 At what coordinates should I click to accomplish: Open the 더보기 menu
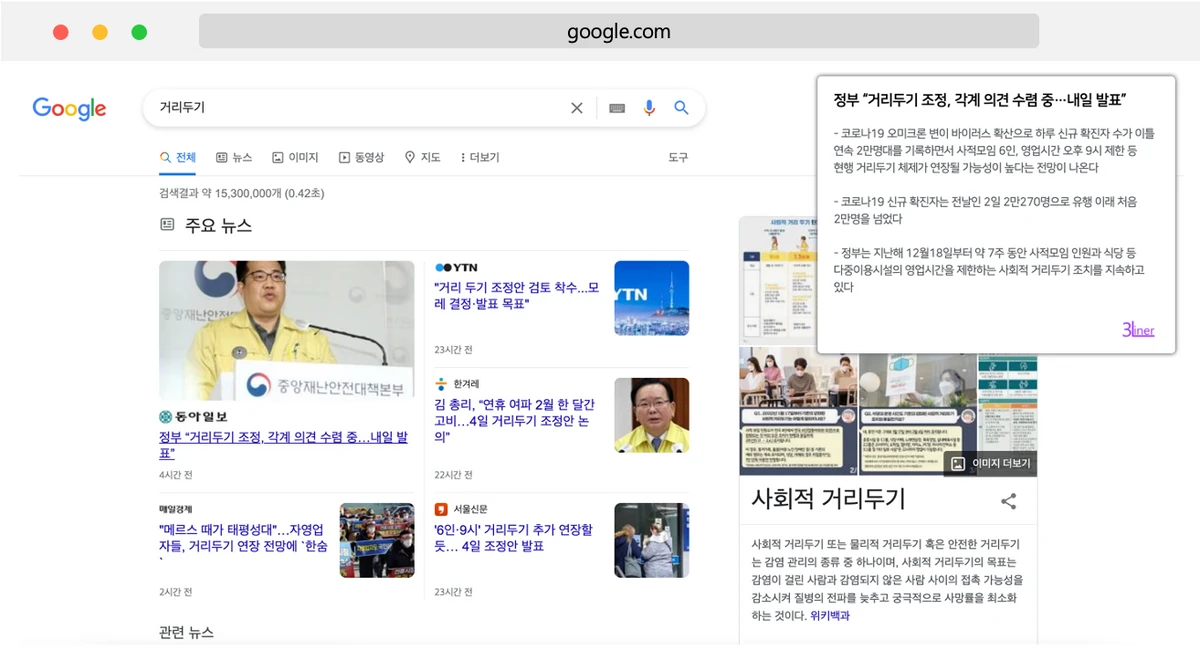point(480,157)
